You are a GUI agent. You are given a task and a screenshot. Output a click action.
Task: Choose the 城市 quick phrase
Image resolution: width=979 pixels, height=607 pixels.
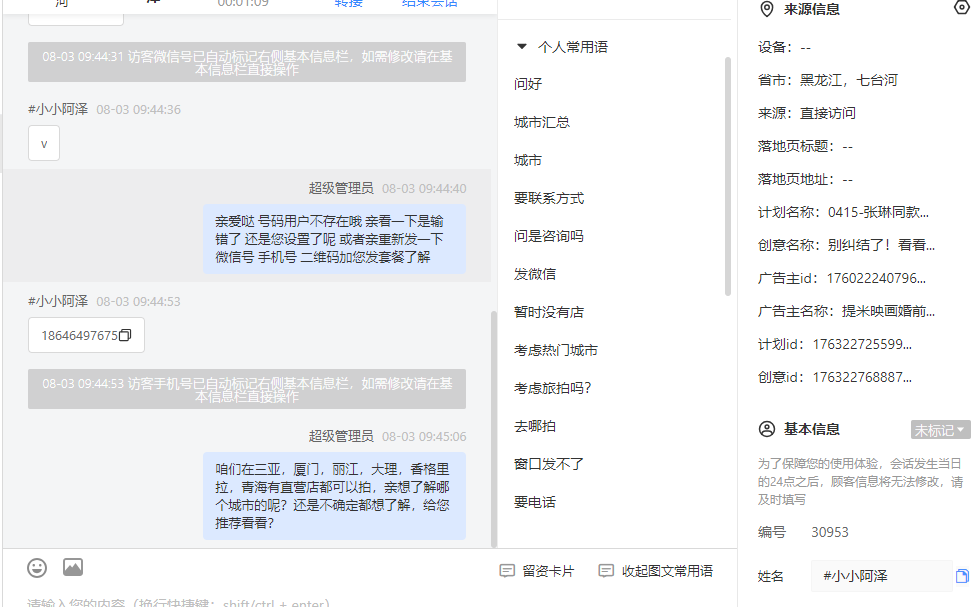(528, 160)
